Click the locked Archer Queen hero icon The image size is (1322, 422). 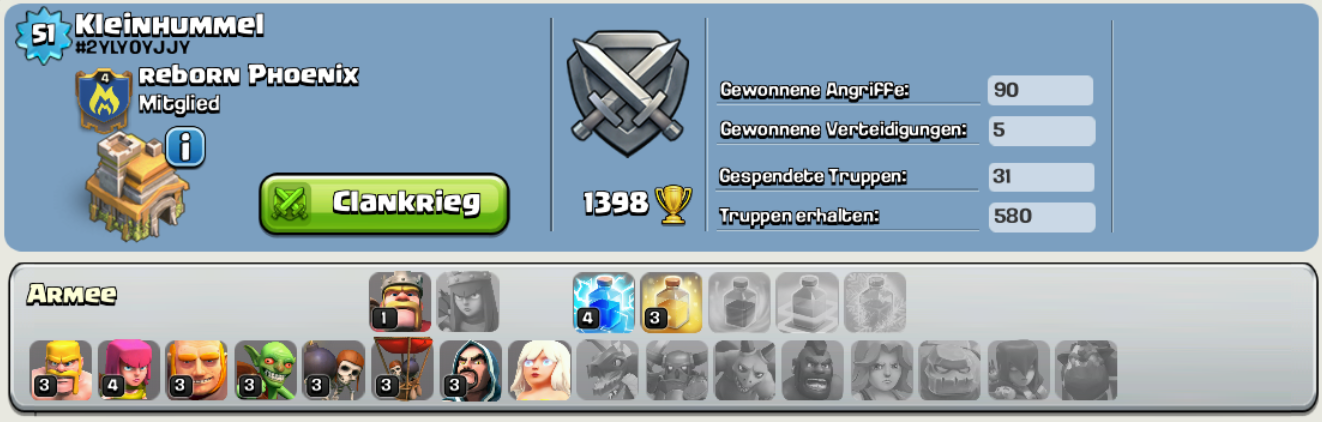[468, 302]
